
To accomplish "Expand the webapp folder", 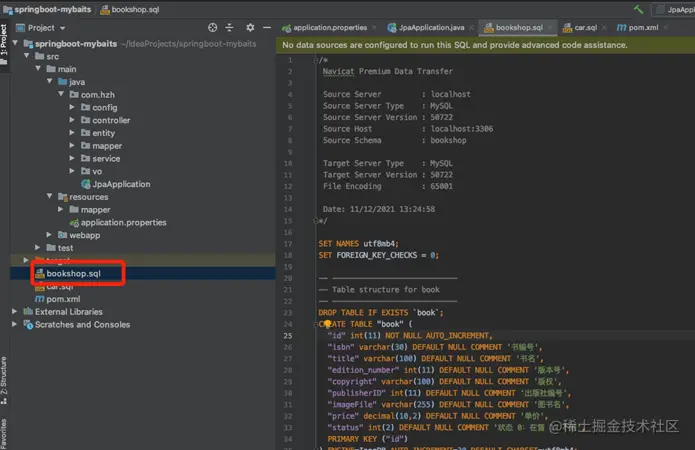I will coord(50,235).
